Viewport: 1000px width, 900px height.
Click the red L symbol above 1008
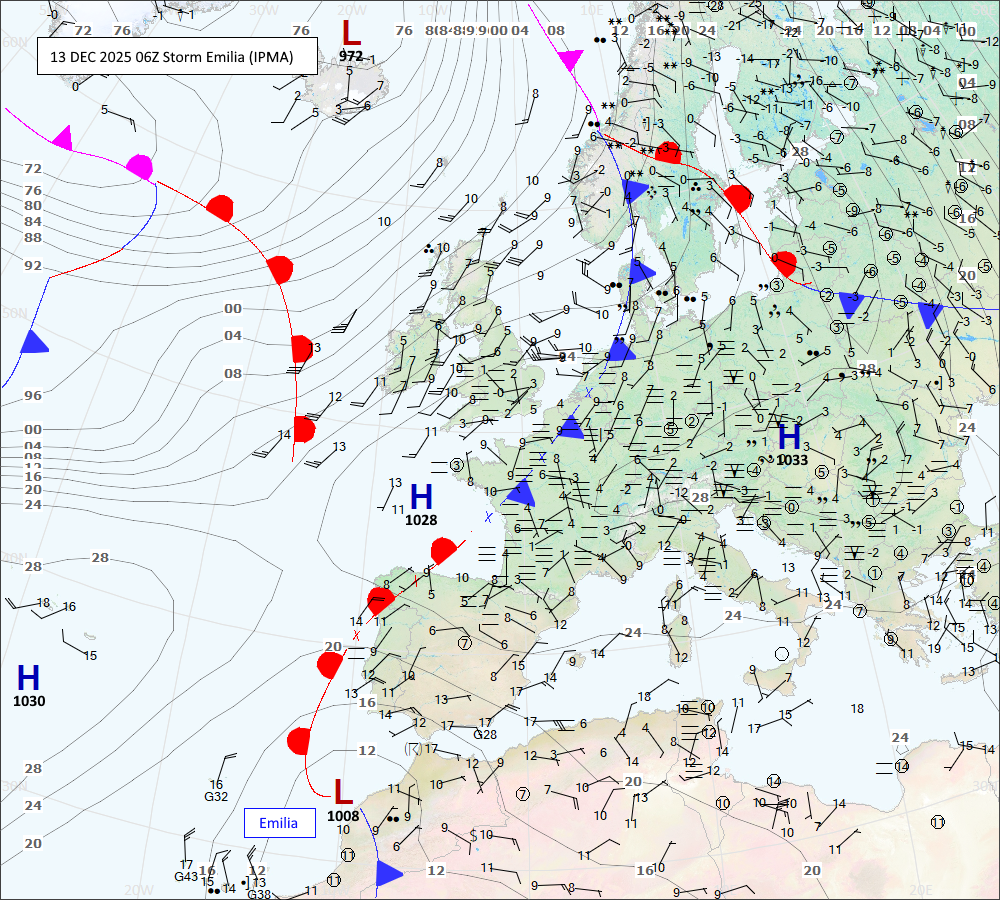coord(343,792)
